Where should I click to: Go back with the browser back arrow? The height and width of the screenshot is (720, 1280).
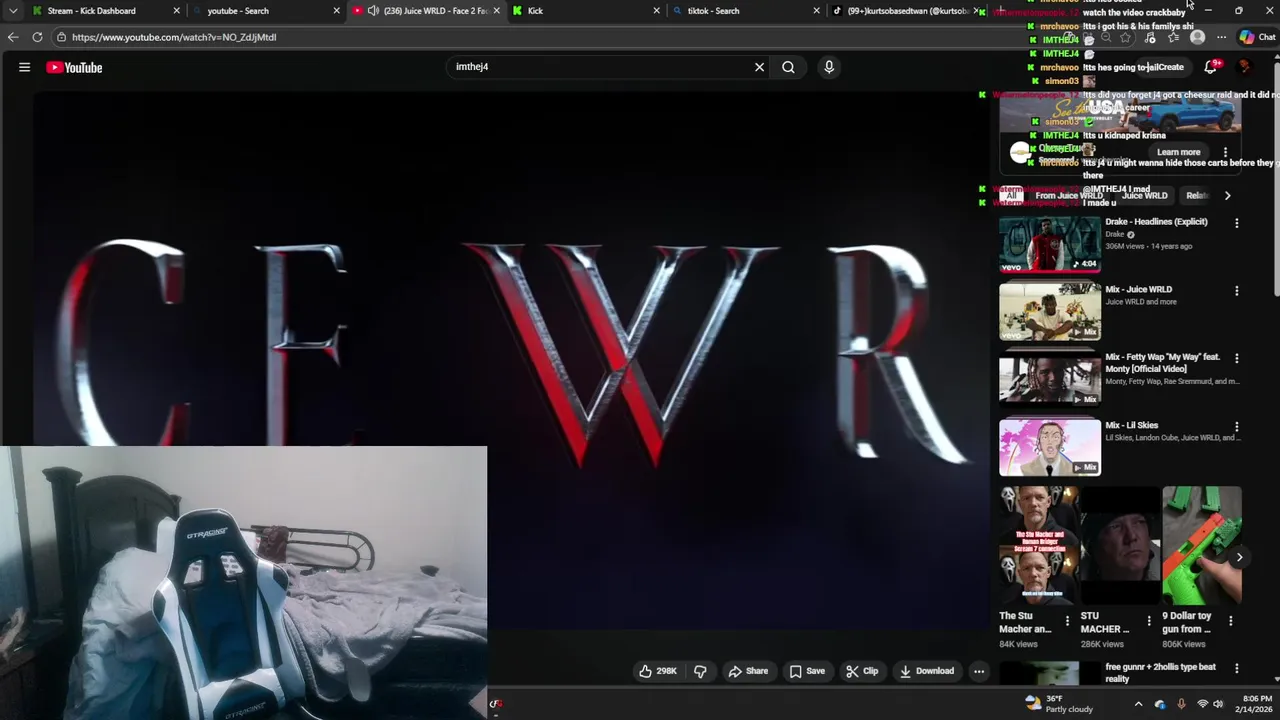[x=13, y=37]
